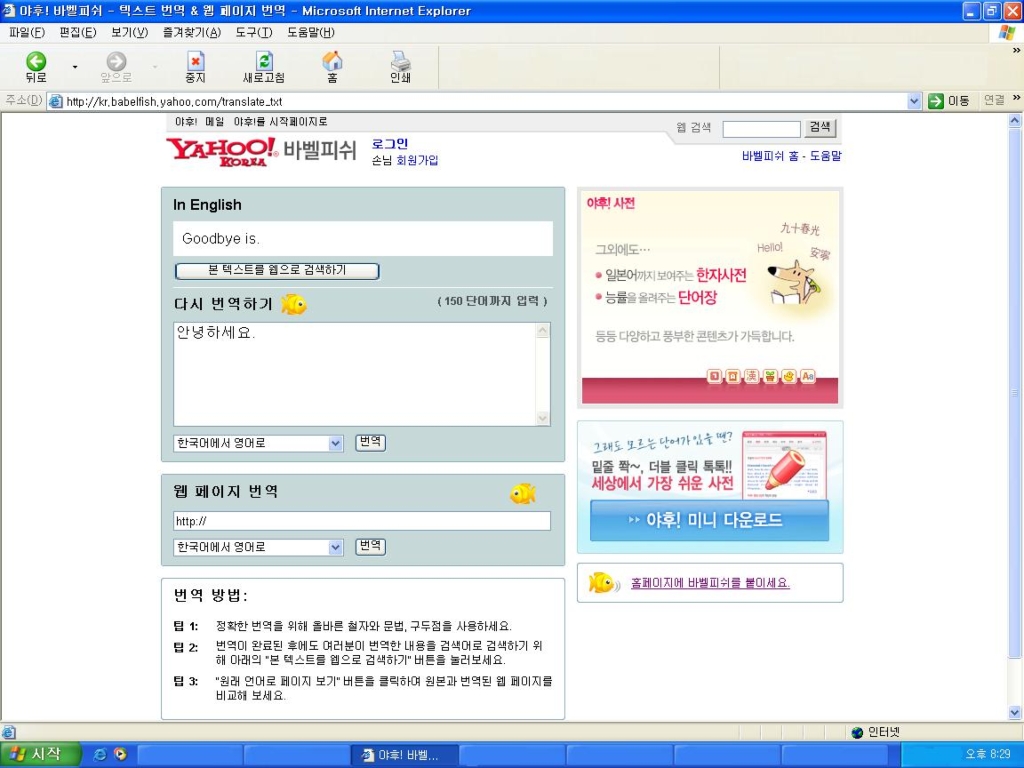Click the 야후! 사전 advertisement banner
The width and height of the screenshot is (1024, 768).
[x=710, y=297]
